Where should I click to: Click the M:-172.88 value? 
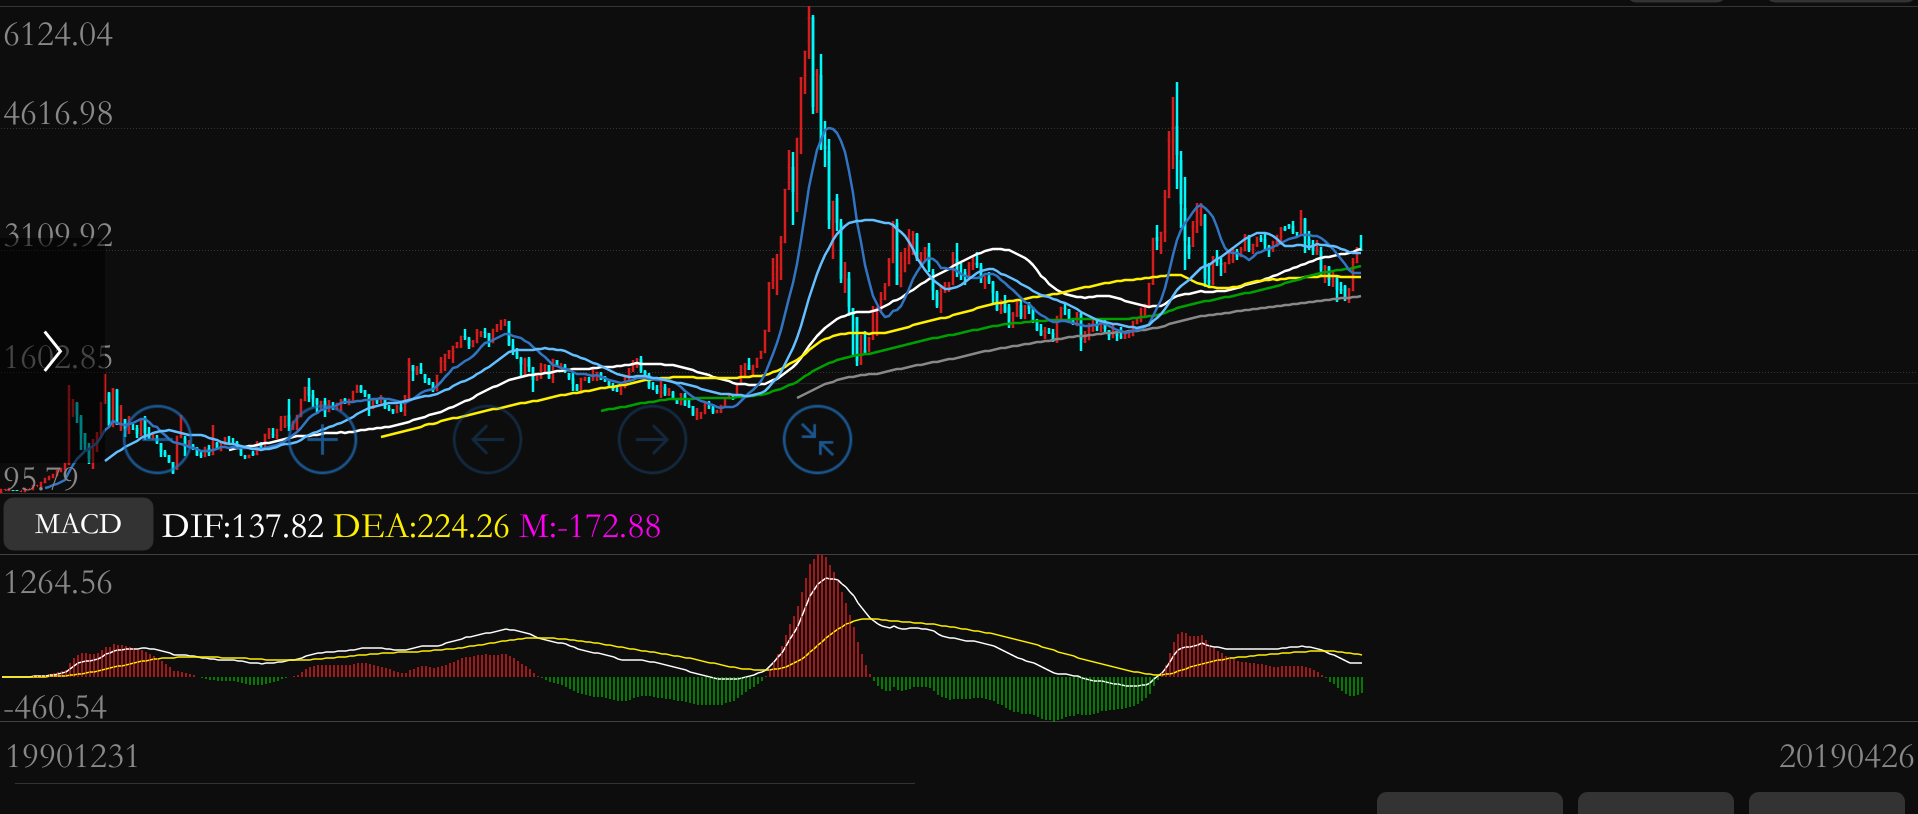[x=590, y=526]
